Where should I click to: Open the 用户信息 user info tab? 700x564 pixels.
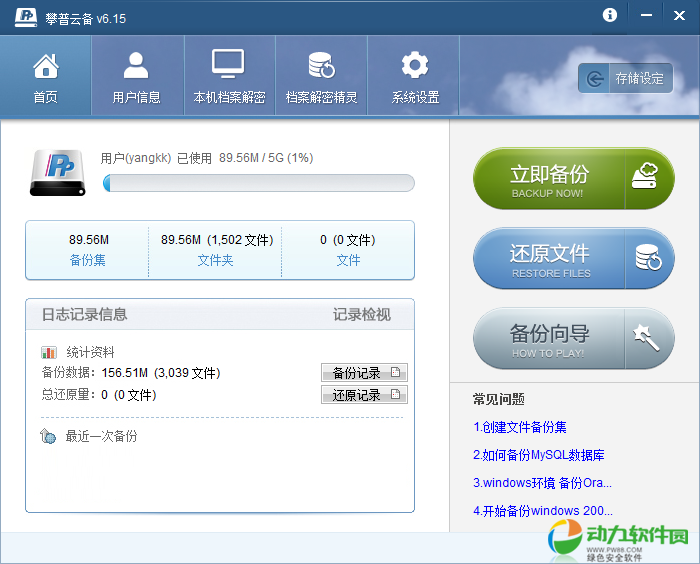click(x=136, y=77)
